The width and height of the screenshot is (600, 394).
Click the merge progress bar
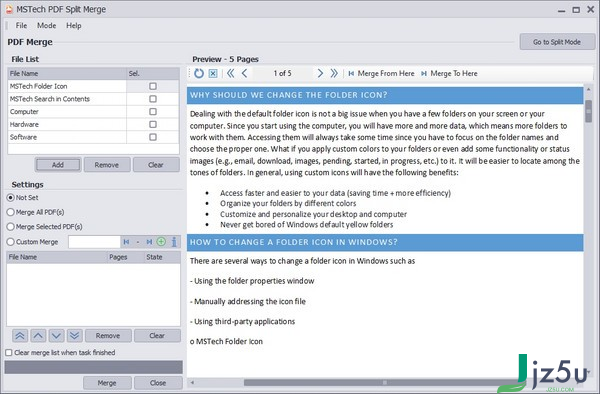(93, 367)
